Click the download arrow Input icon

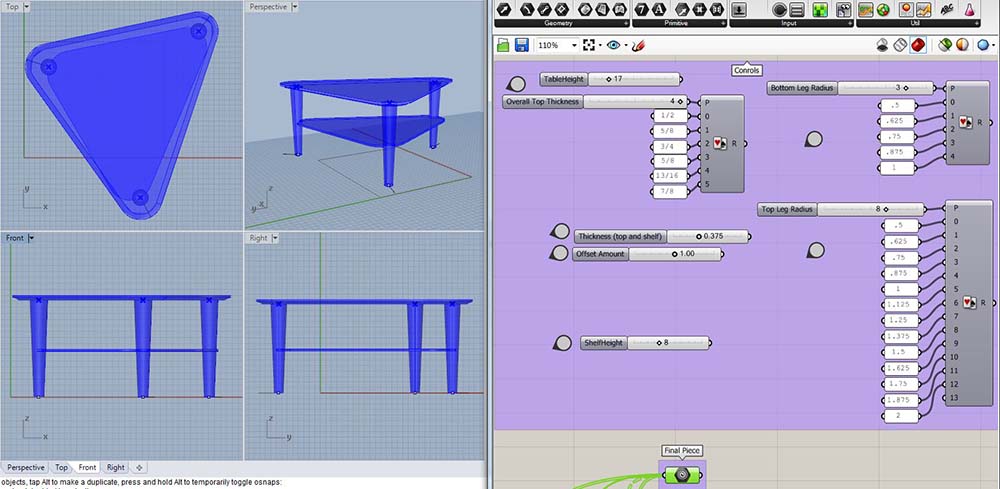(739, 10)
